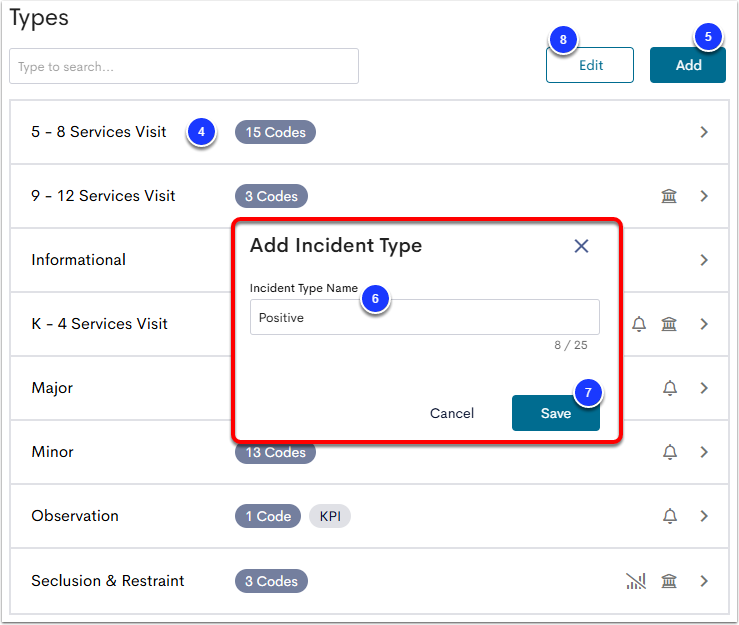Select the Informational type name
The width and height of the screenshot is (739, 625).
click(x=78, y=260)
